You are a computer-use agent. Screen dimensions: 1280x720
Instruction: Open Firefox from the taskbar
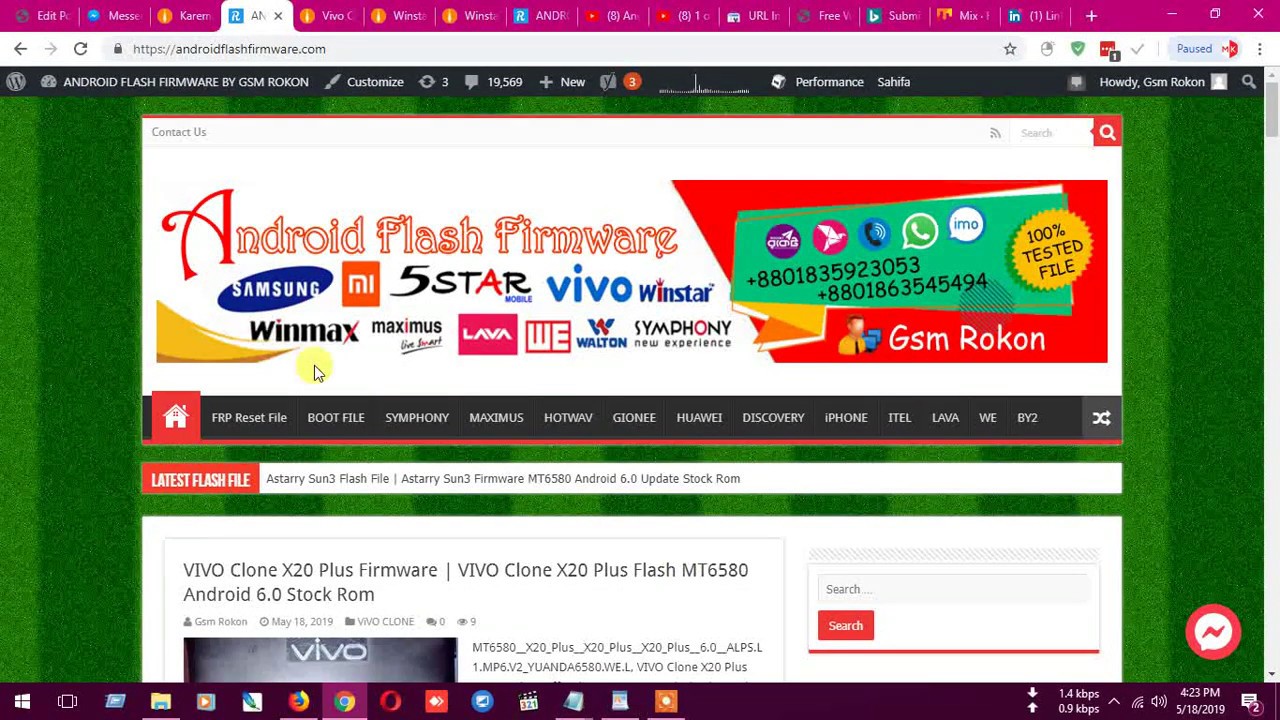(x=298, y=701)
